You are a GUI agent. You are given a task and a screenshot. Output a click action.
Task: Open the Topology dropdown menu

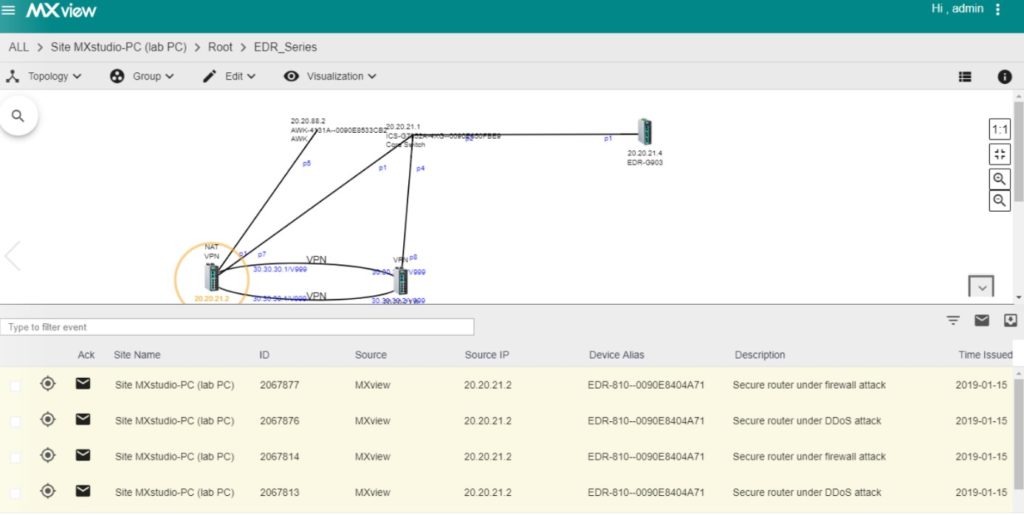[x=44, y=76]
